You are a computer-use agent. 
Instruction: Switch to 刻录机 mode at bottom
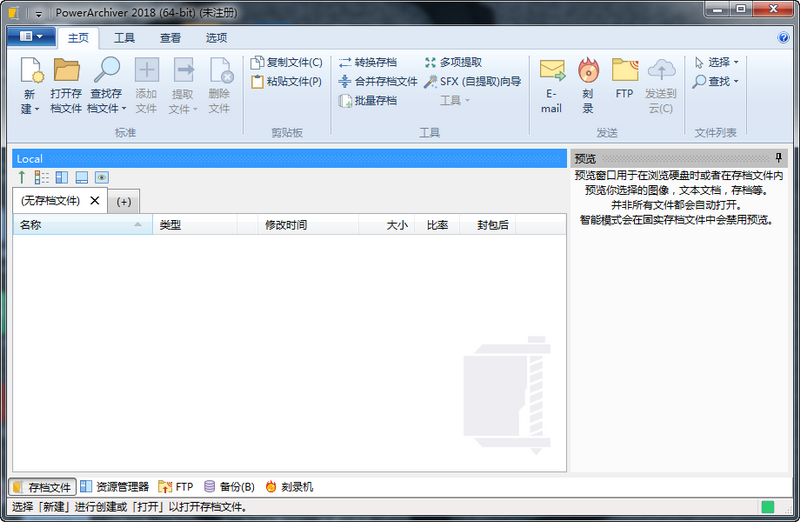289,487
